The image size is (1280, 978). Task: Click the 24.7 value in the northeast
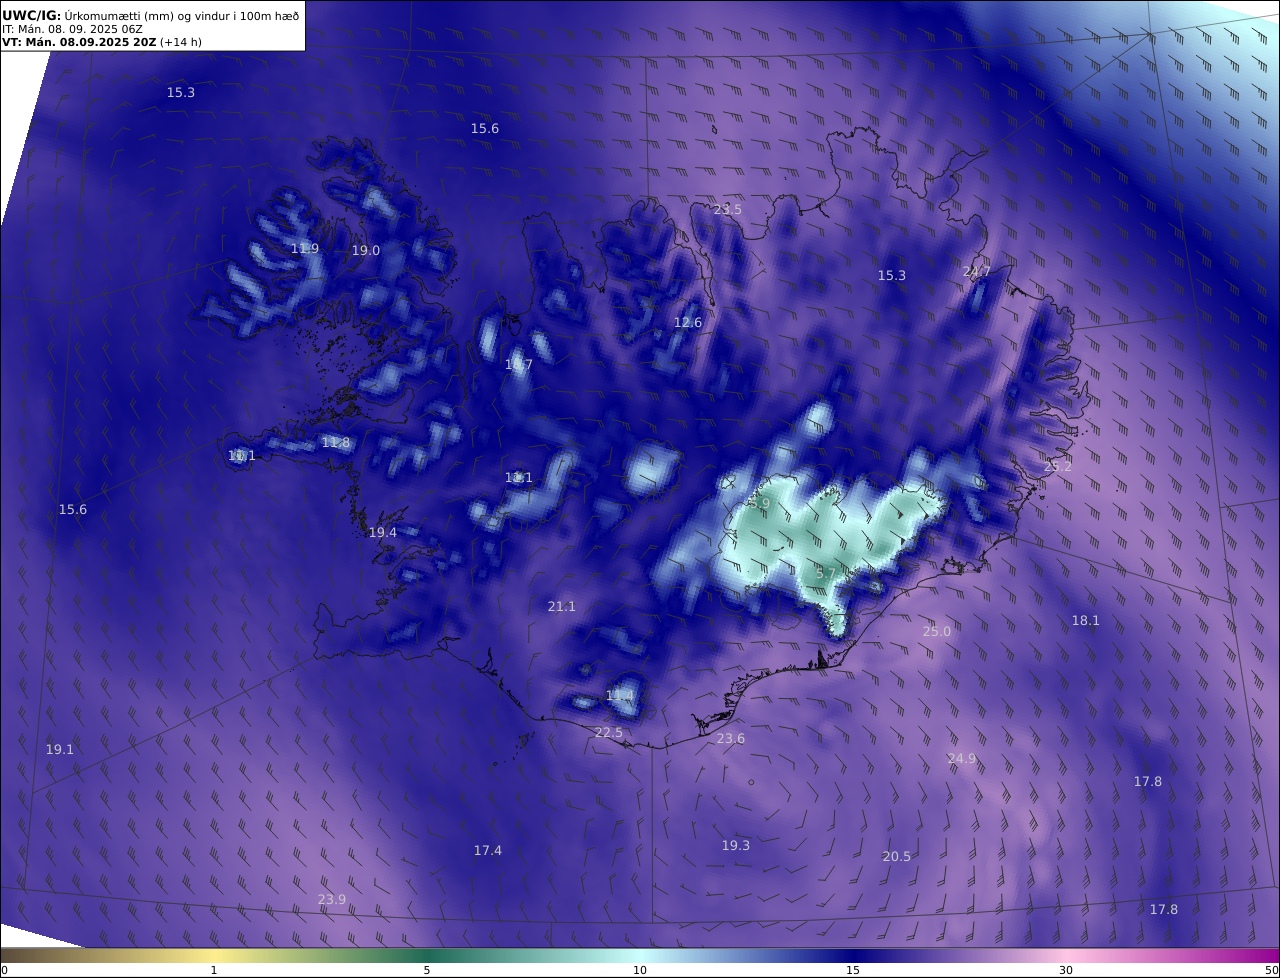(977, 272)
